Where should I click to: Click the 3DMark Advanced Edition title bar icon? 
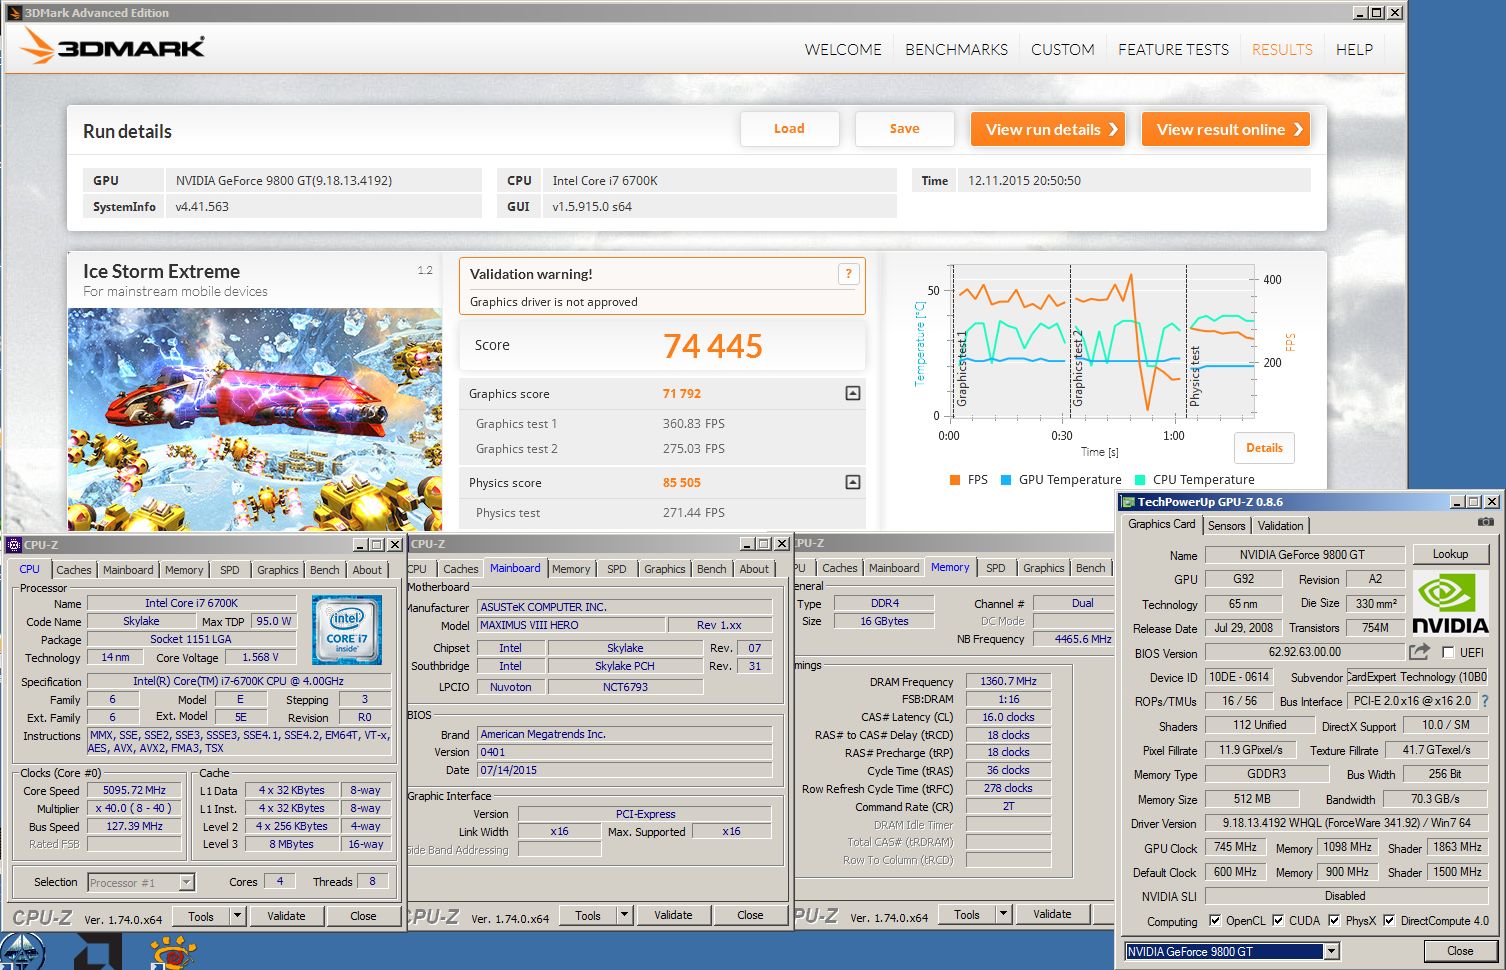point(14,13)
